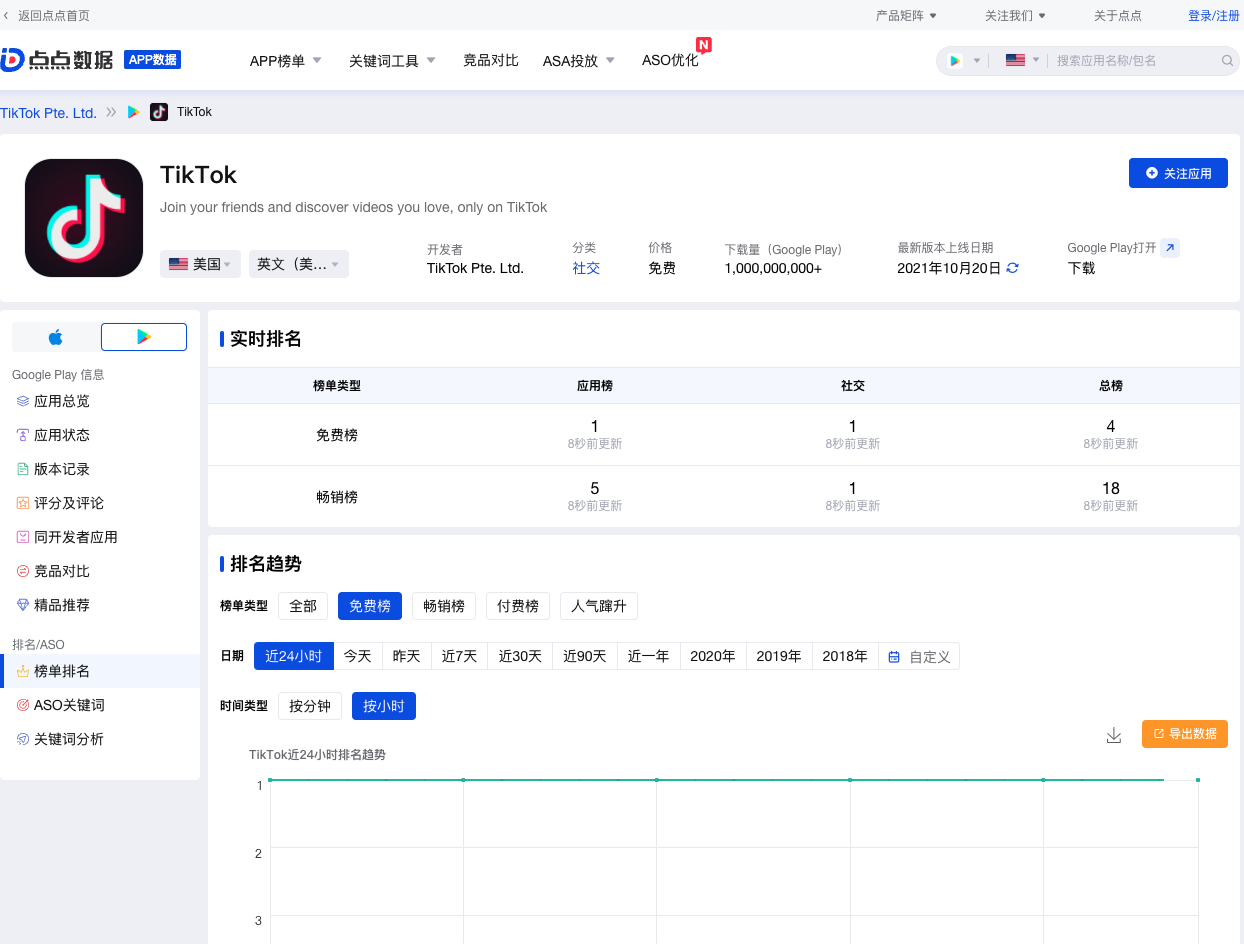Select 全部 chart type
Viewport: 1244px width, 944px height.
pyautogui.click(x=303, y=606)
